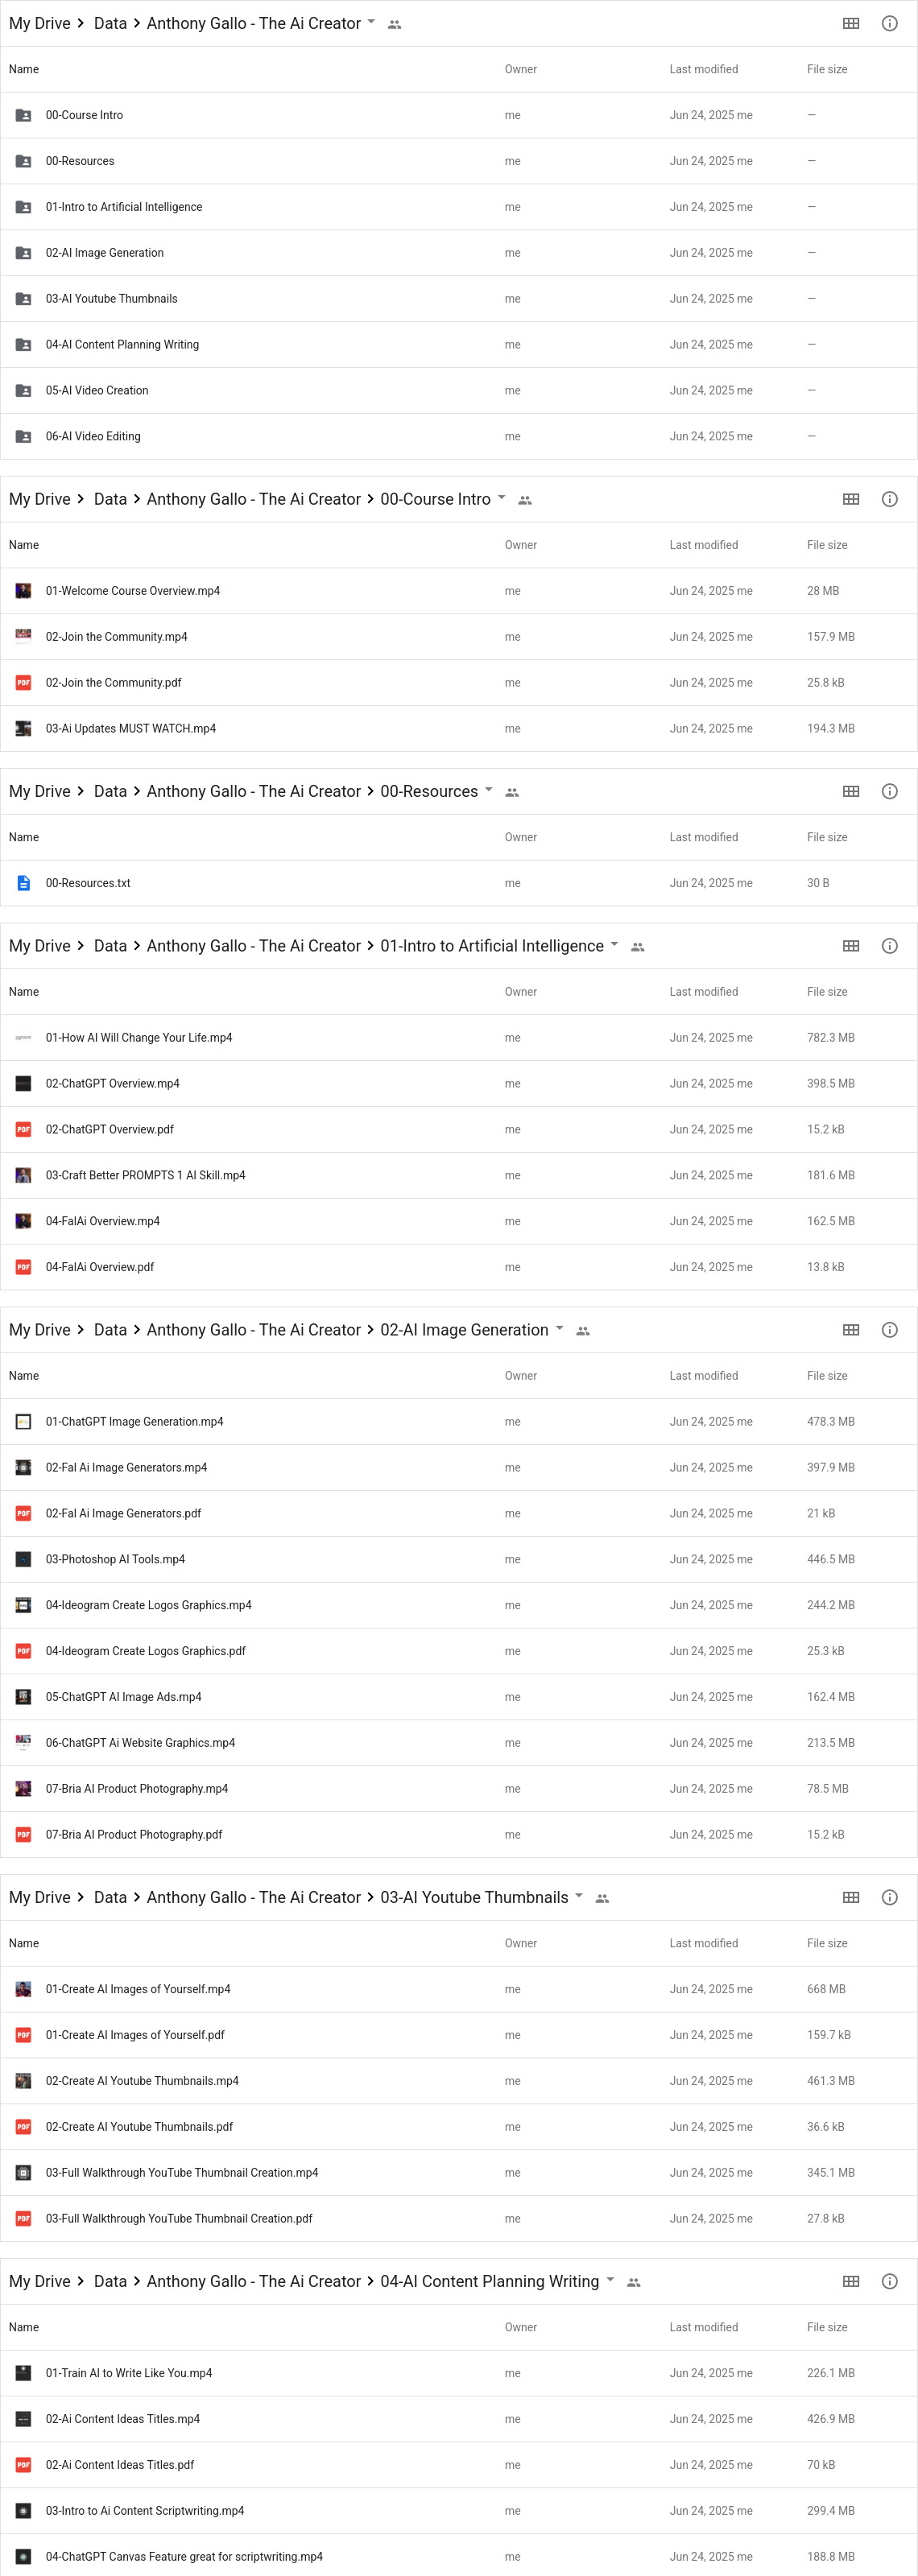Click shared icon next to 00-Course Intro title
Screen dimensions: 918x2576
[524, 500]
